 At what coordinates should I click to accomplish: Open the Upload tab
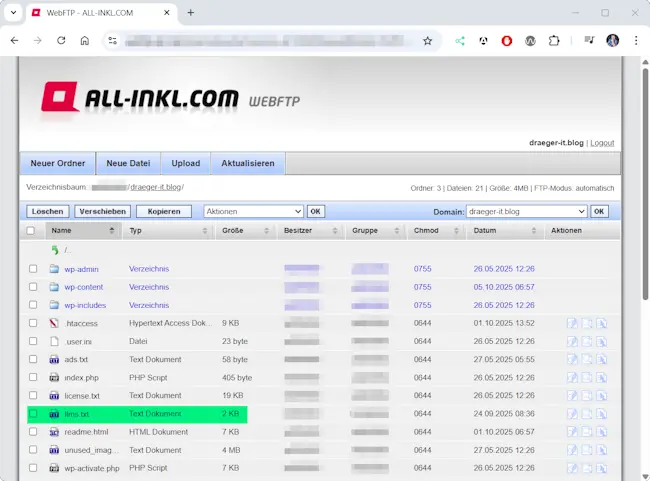click(x=186, y=163)
